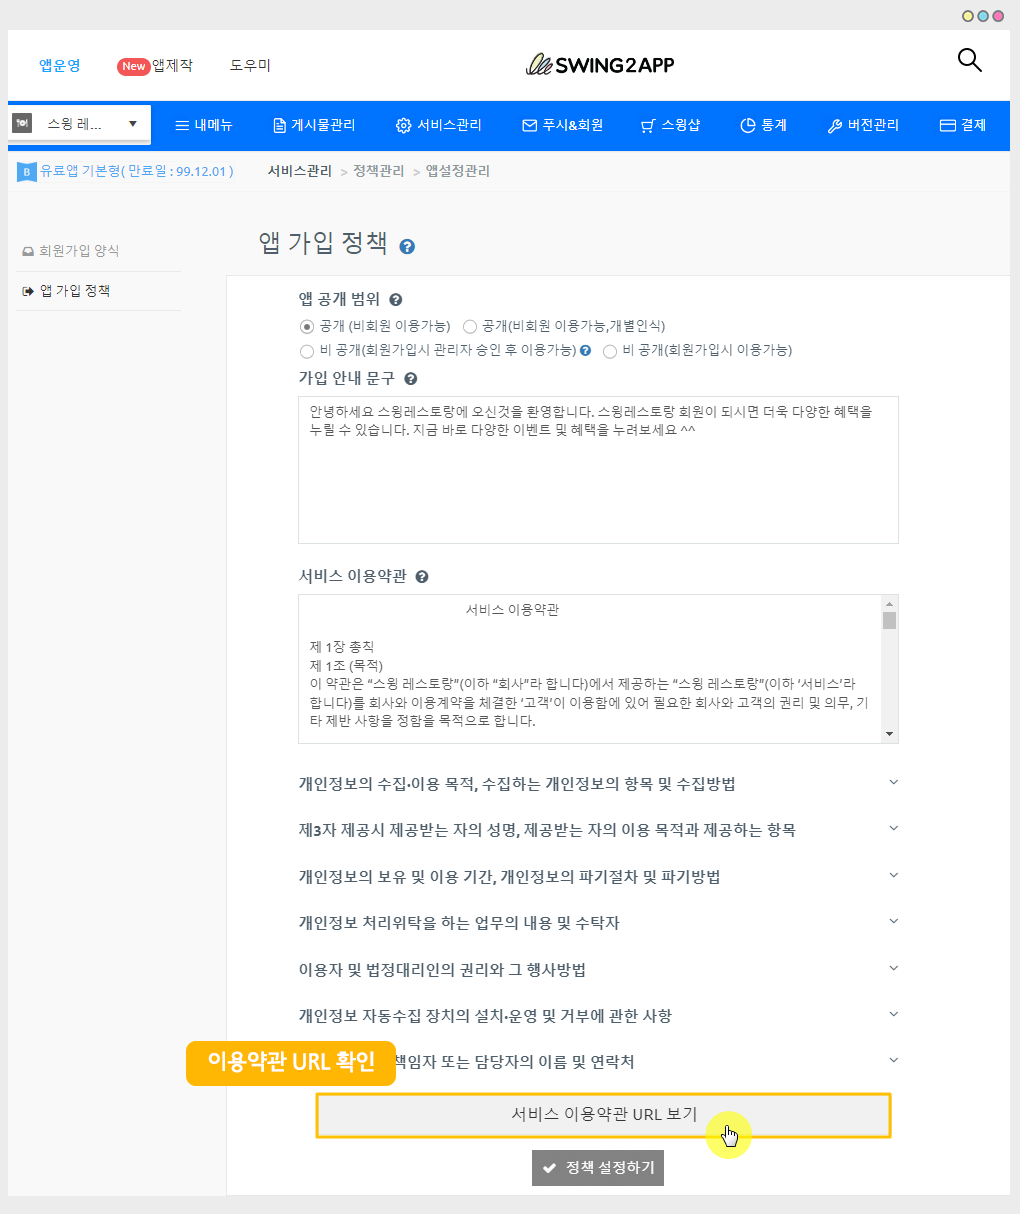Choose 비 공개(회원가입시 이용가능) radio option
This screenshot has width=1020, height=1214.
[x=610, y=351]
